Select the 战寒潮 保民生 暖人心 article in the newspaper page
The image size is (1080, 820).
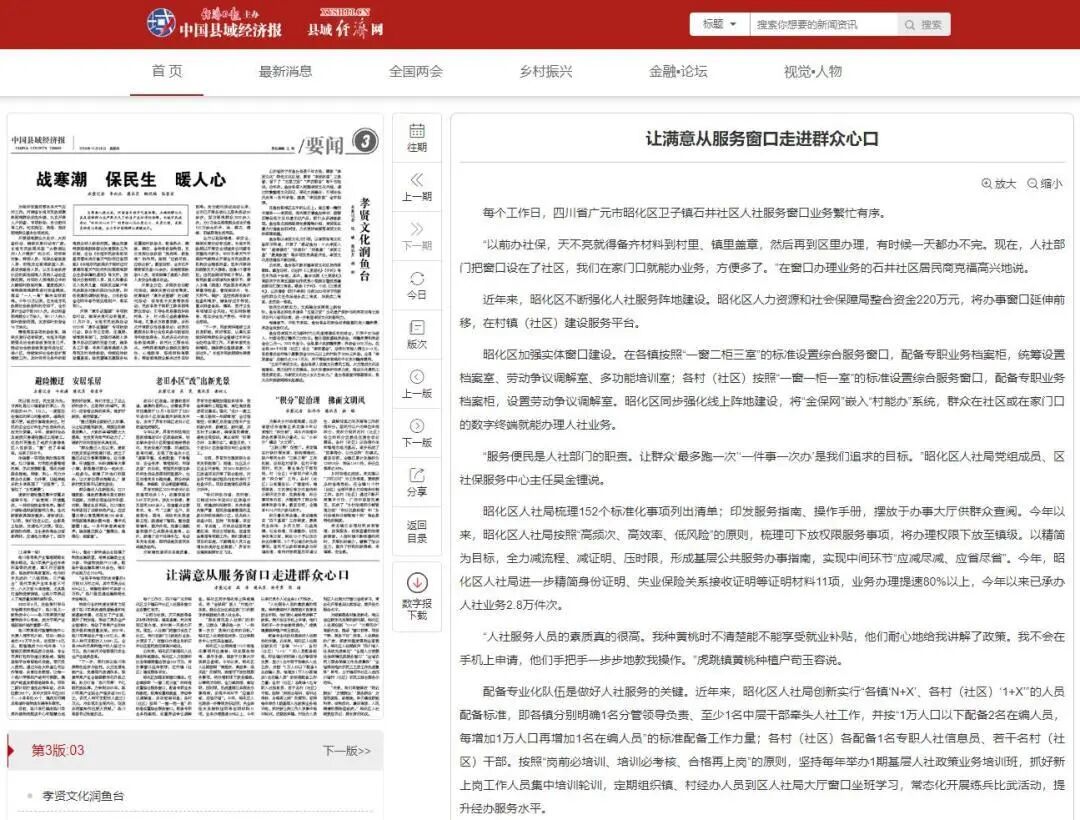[x=131, y=180]
